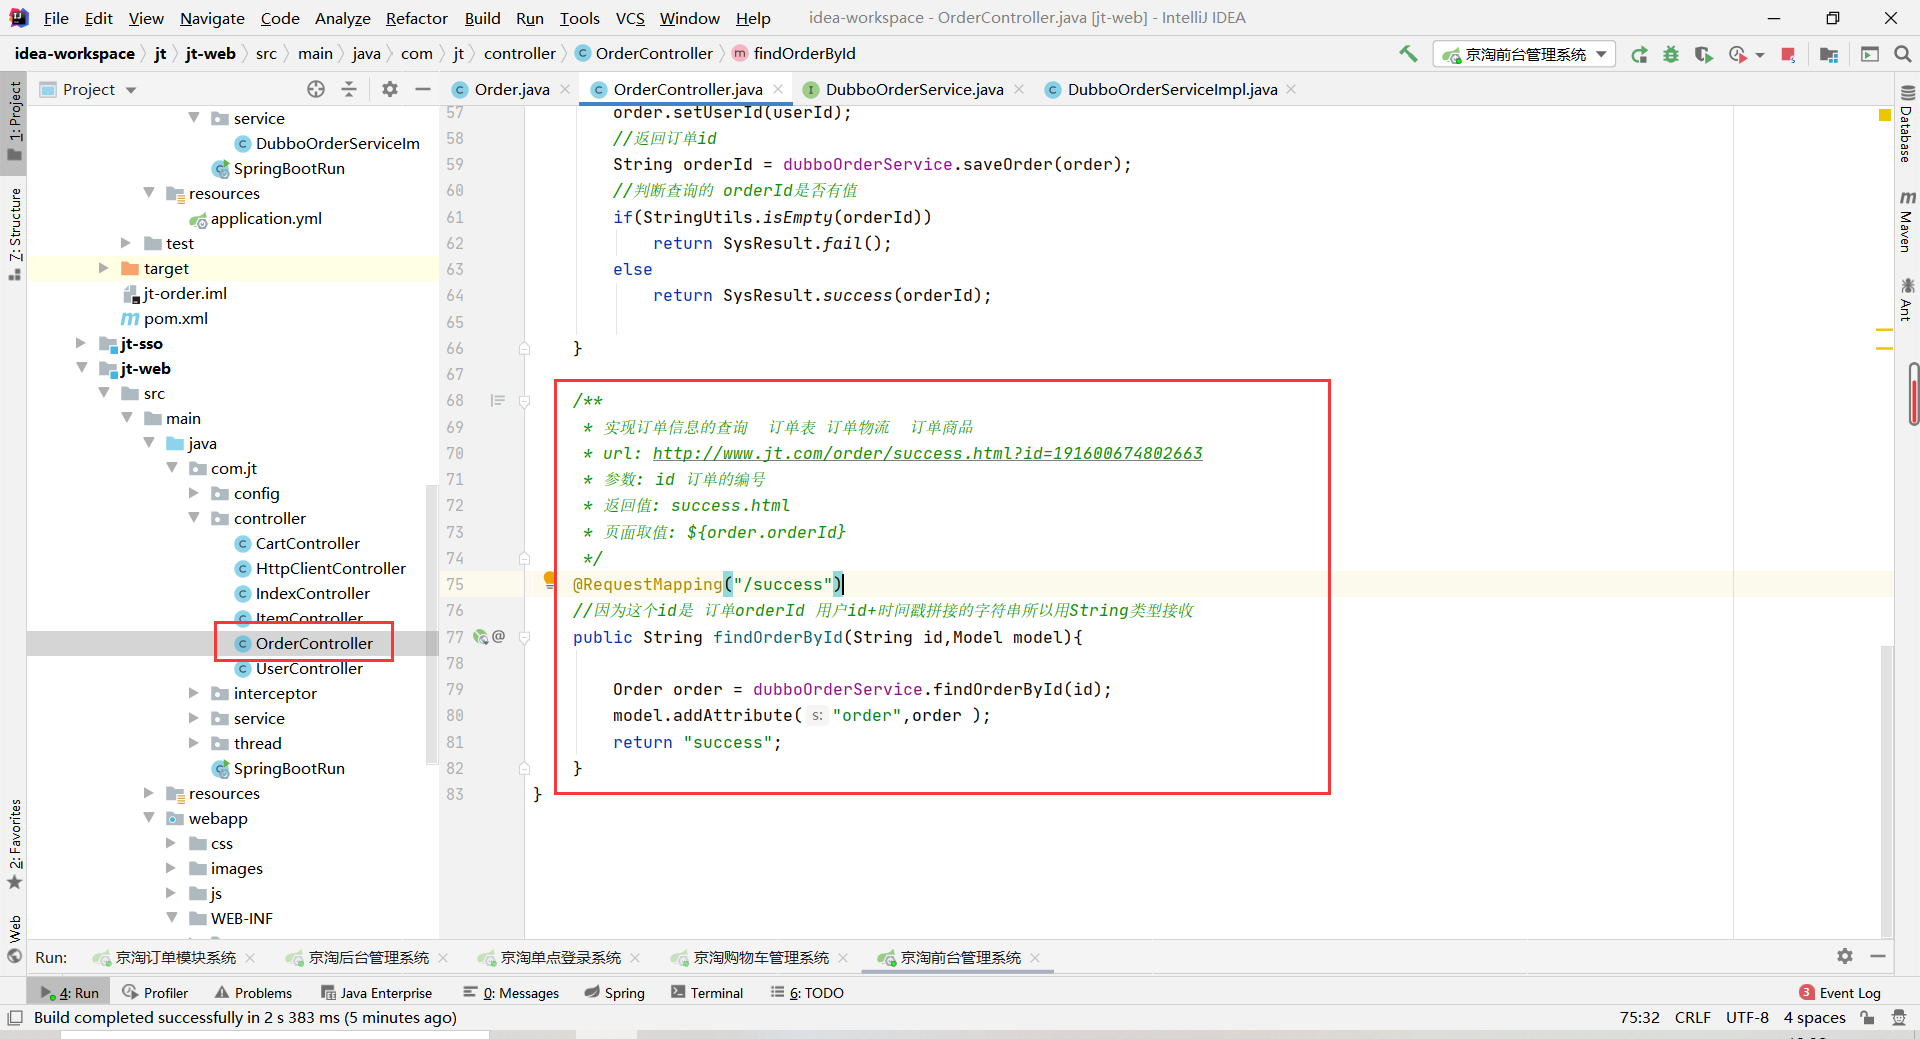The height and width of the screenshot is (1039, 1920).
Task: Expand the images folder node
Action: pyautogui.click(x=171, y=868)
